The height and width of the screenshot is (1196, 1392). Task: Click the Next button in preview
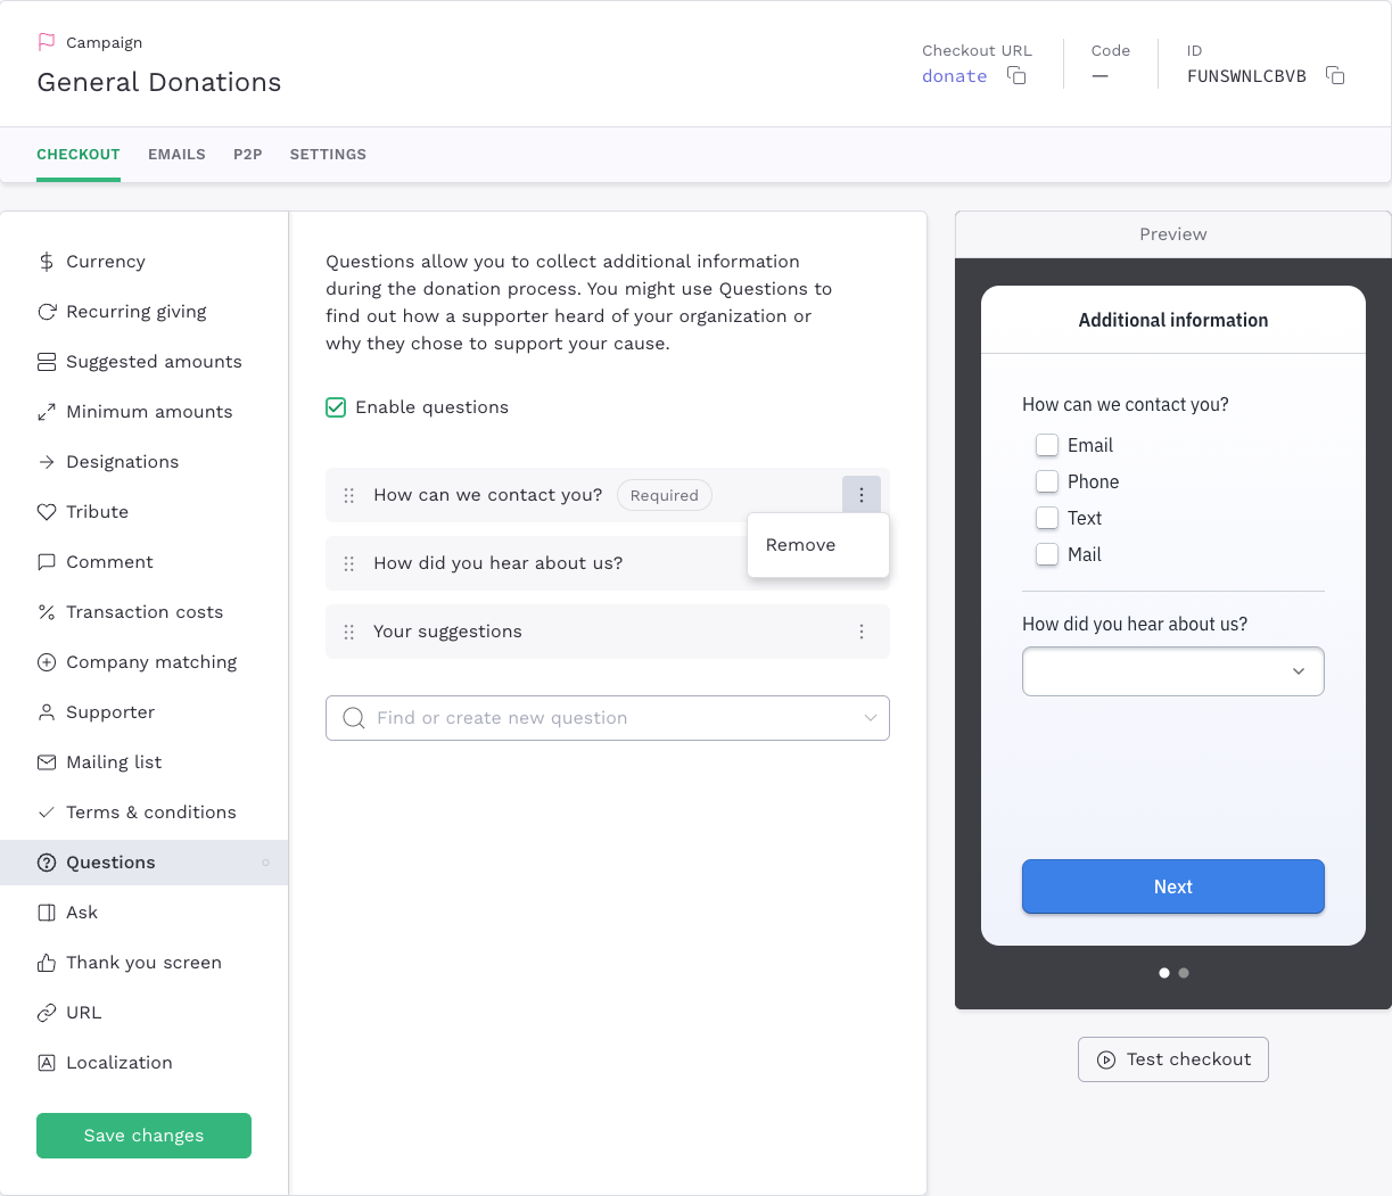1173,886
